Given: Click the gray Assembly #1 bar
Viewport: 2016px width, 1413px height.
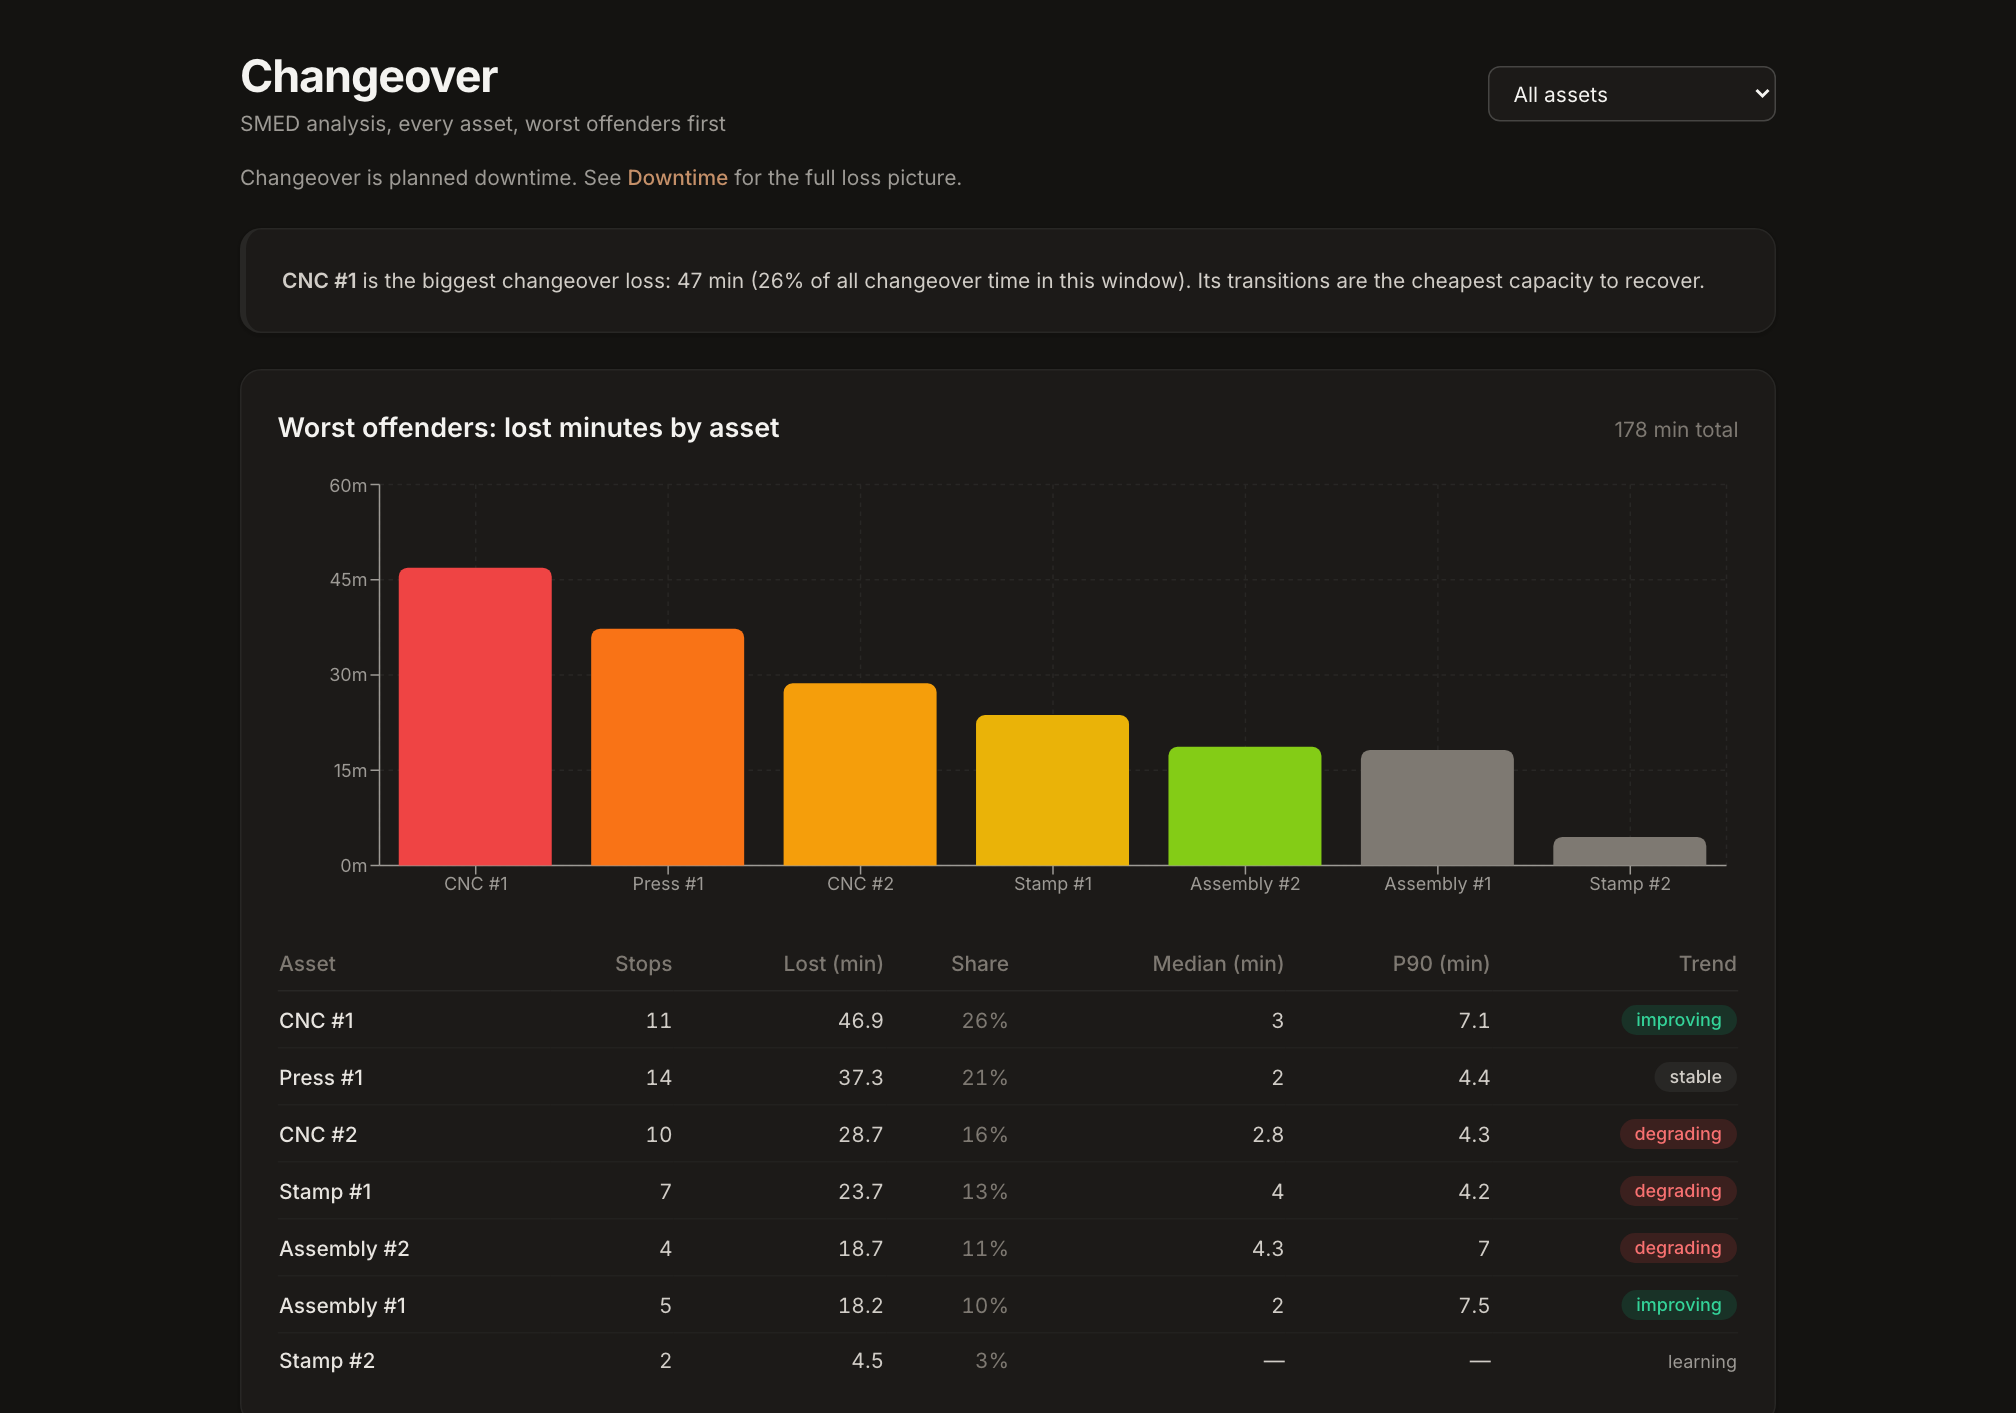Looking at the screenshot, I should (1437, 808).
